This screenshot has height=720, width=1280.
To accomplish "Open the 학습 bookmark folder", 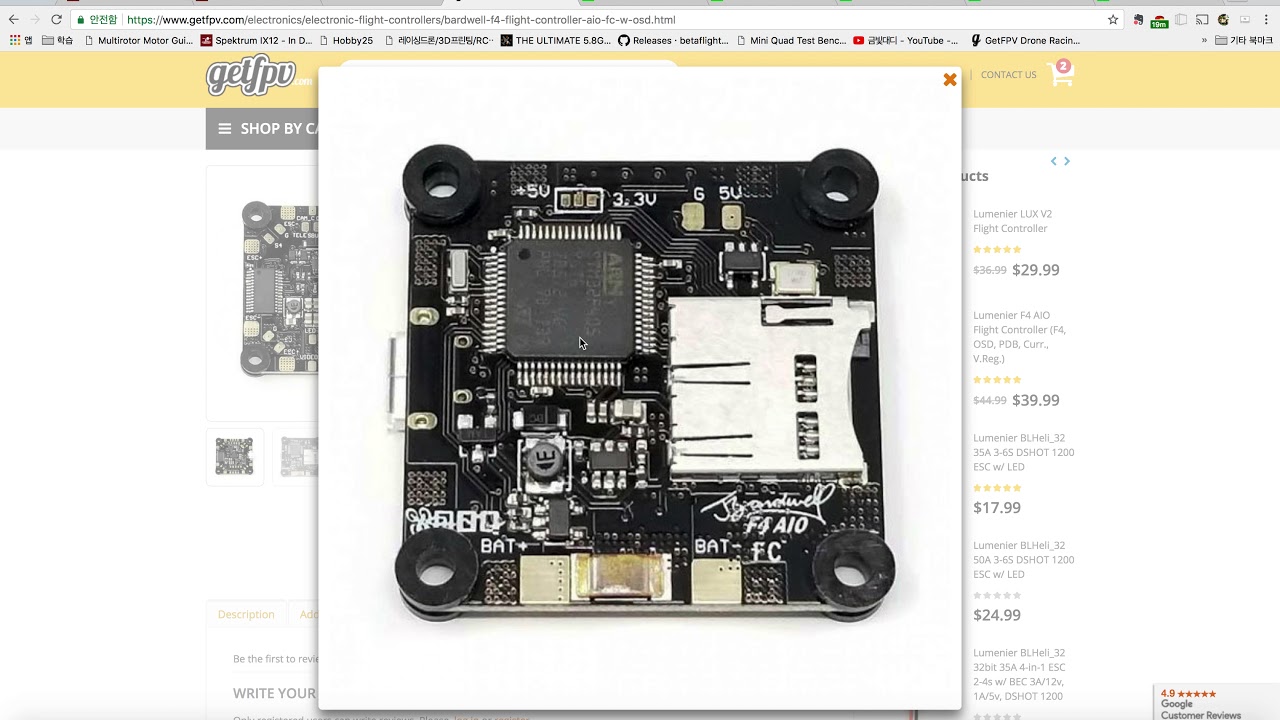I will pos(58,41).
